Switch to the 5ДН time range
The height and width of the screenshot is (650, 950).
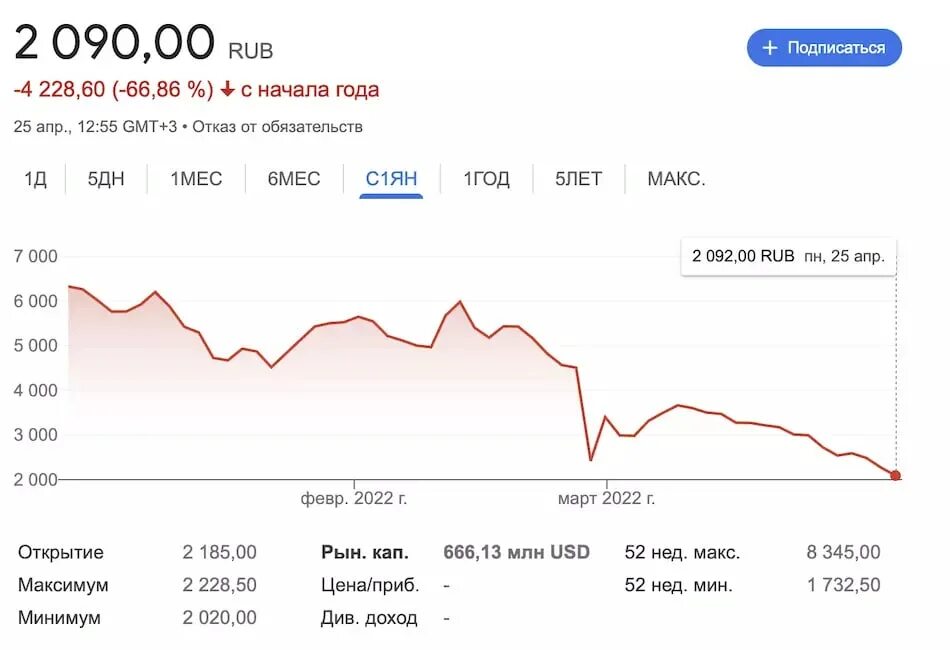tap(106, 179)
